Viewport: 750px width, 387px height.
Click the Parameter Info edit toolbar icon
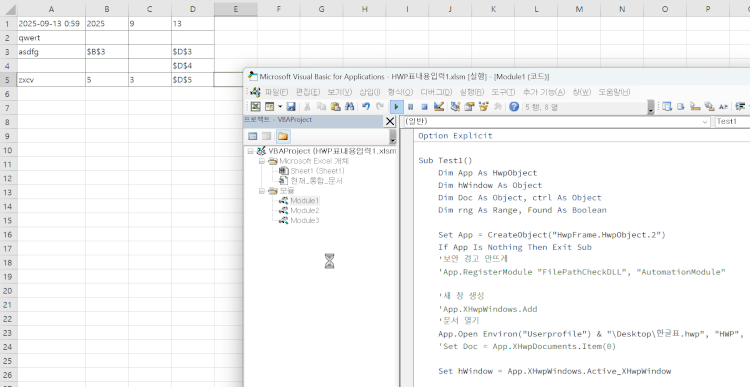709,106
